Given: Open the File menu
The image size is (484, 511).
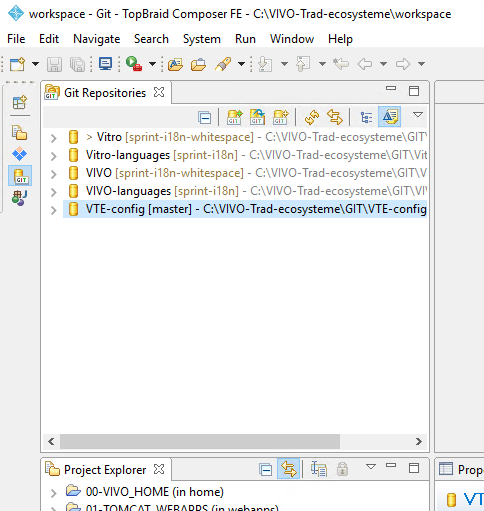Looking at the screenshot, I should coord(16,39).
